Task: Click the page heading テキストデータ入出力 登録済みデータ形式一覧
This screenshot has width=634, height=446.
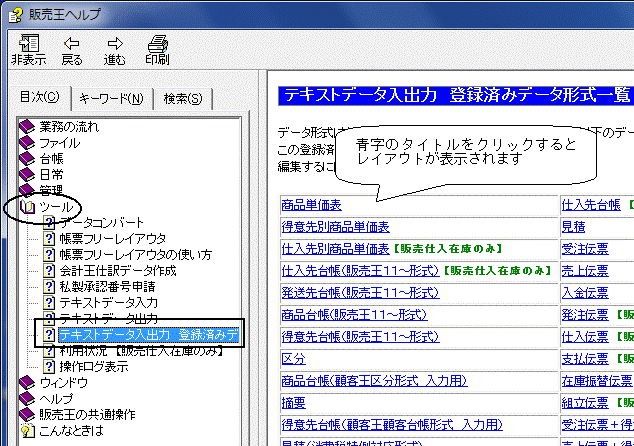Action: [x=456, y=95]
